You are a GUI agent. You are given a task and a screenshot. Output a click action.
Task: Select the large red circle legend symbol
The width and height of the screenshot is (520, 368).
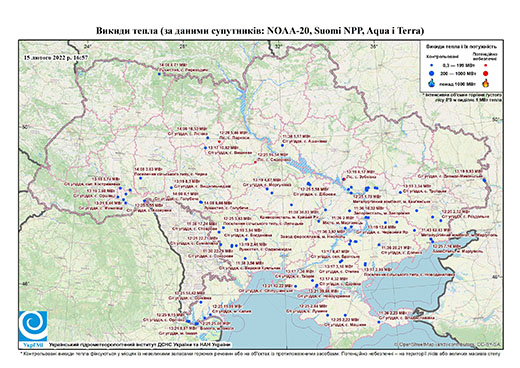[x=486, y=74]
